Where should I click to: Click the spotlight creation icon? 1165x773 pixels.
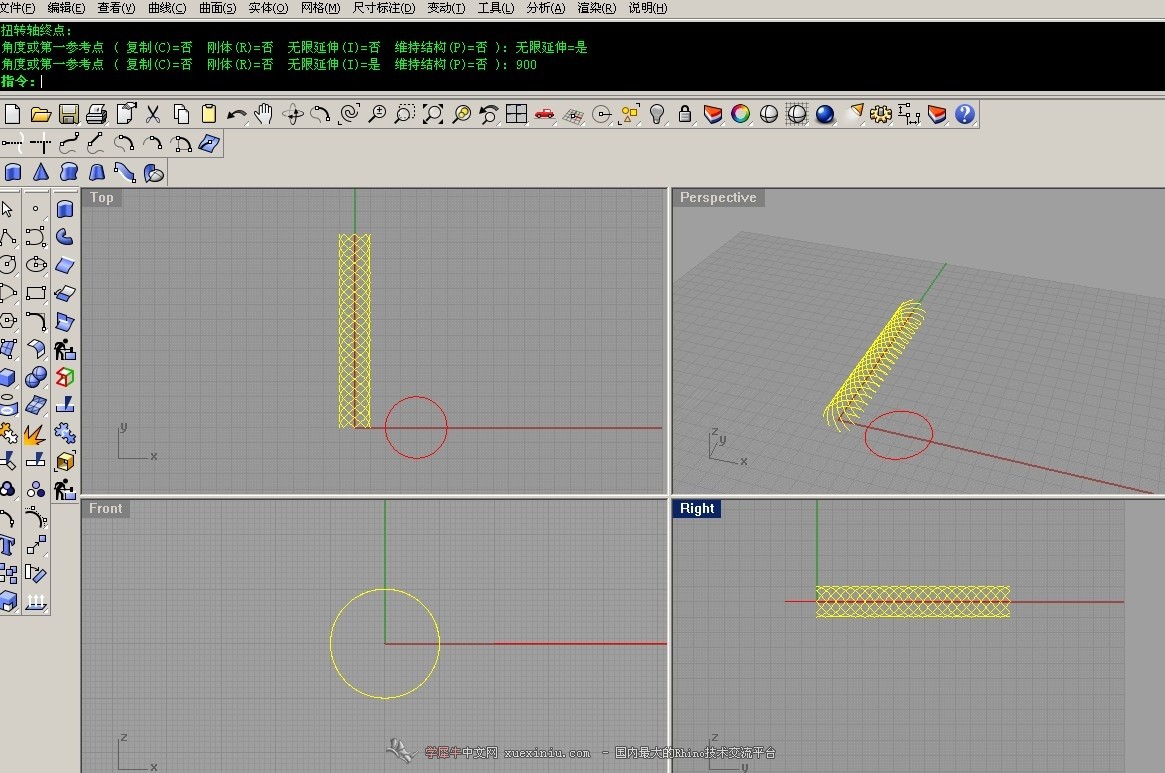click(854, 112)
